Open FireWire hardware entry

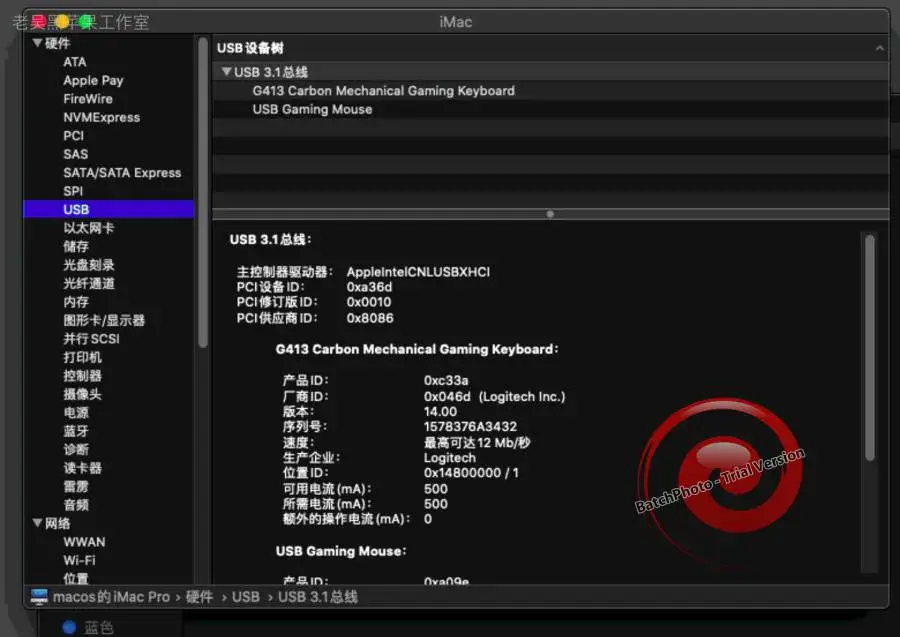pos(88,99)
